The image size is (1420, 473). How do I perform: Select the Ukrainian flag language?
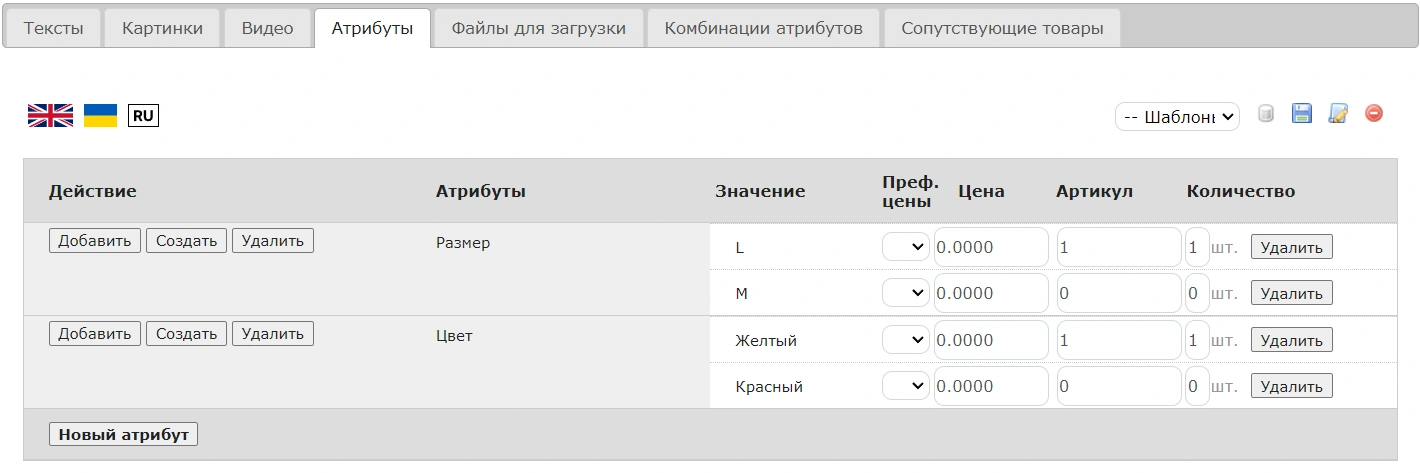[x=100, y=116]
